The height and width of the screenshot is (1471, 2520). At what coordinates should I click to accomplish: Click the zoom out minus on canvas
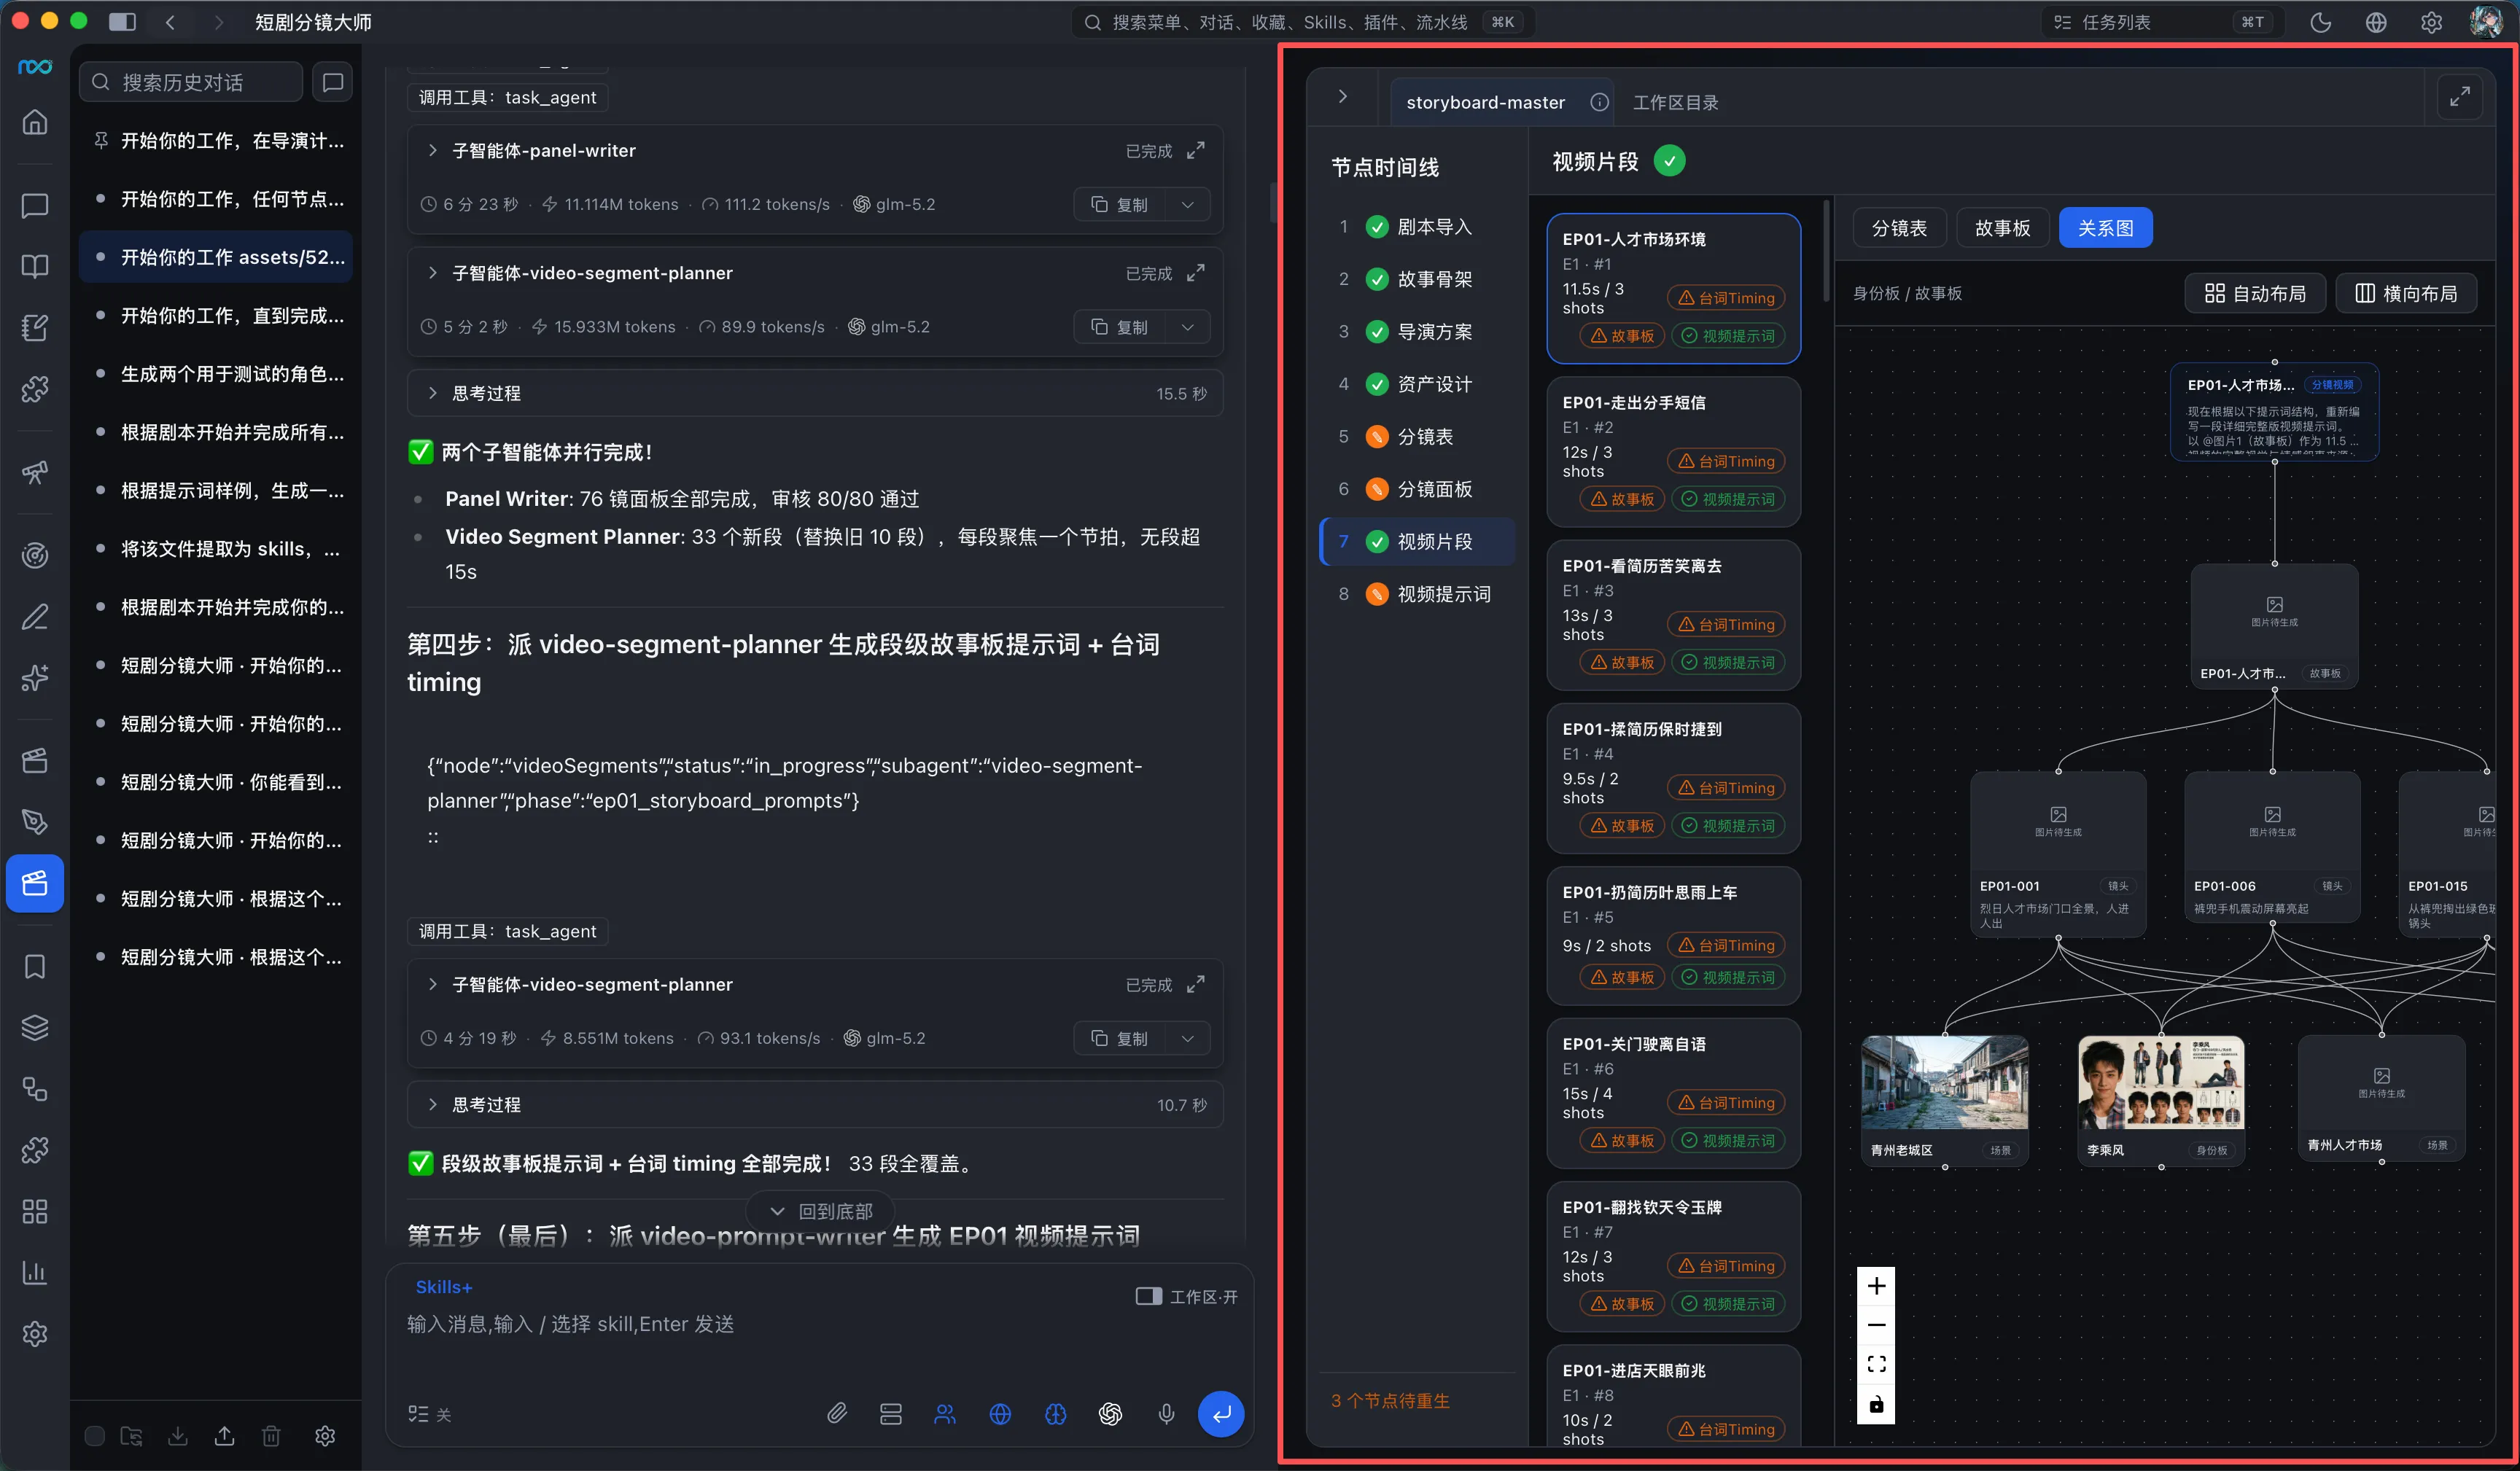coord(1876,1325)
